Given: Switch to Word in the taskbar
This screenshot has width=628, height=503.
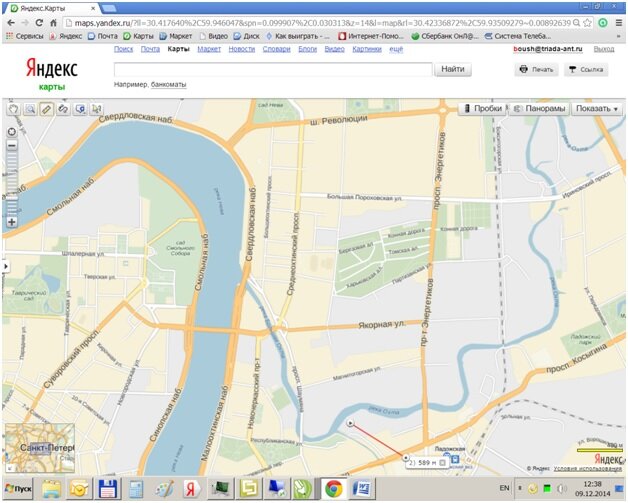Looking at the screenshot, I should point(362,489).
